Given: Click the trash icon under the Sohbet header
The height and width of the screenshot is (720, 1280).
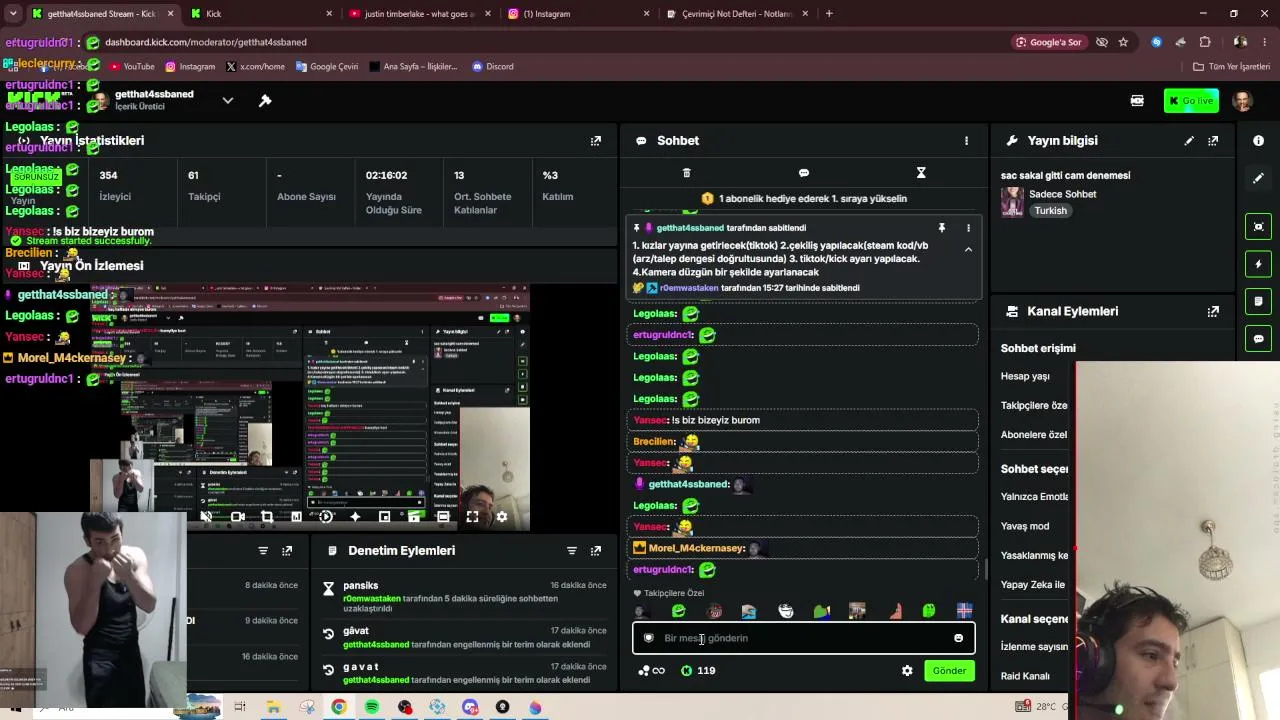Looking at the screenshot, I should pyautogui.click(x=686, y=173).
